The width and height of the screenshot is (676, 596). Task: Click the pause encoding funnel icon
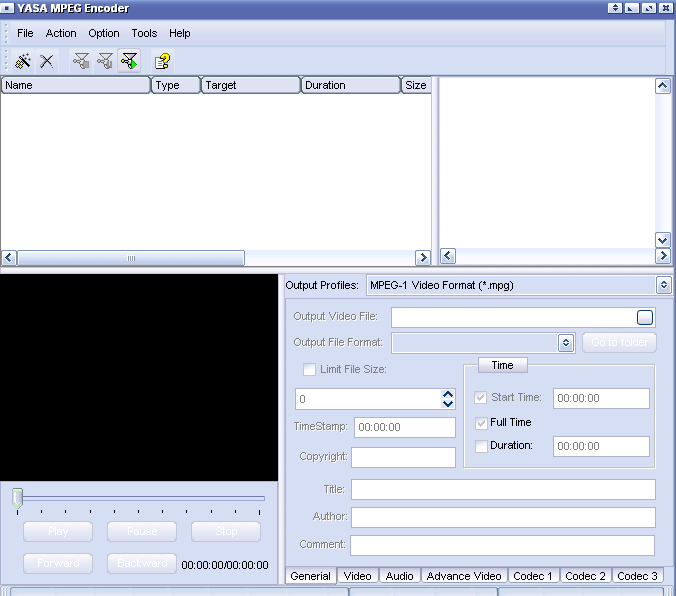click(x=105, y=61)
